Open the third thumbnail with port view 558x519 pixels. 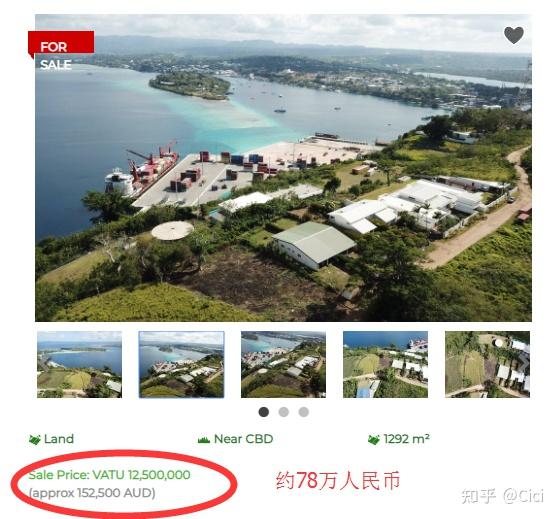coord(283,365)
